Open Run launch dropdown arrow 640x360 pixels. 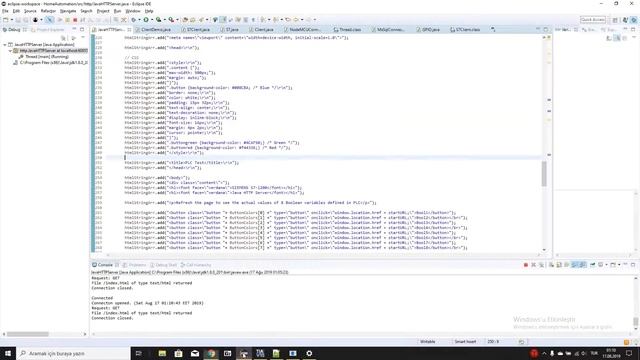click(151, 20)
